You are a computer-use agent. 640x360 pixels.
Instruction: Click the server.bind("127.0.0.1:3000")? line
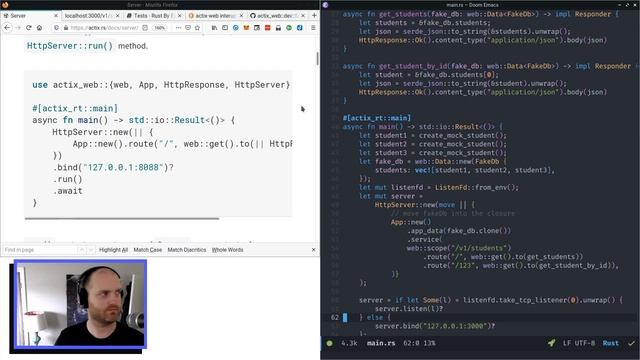tap(435, 326)
